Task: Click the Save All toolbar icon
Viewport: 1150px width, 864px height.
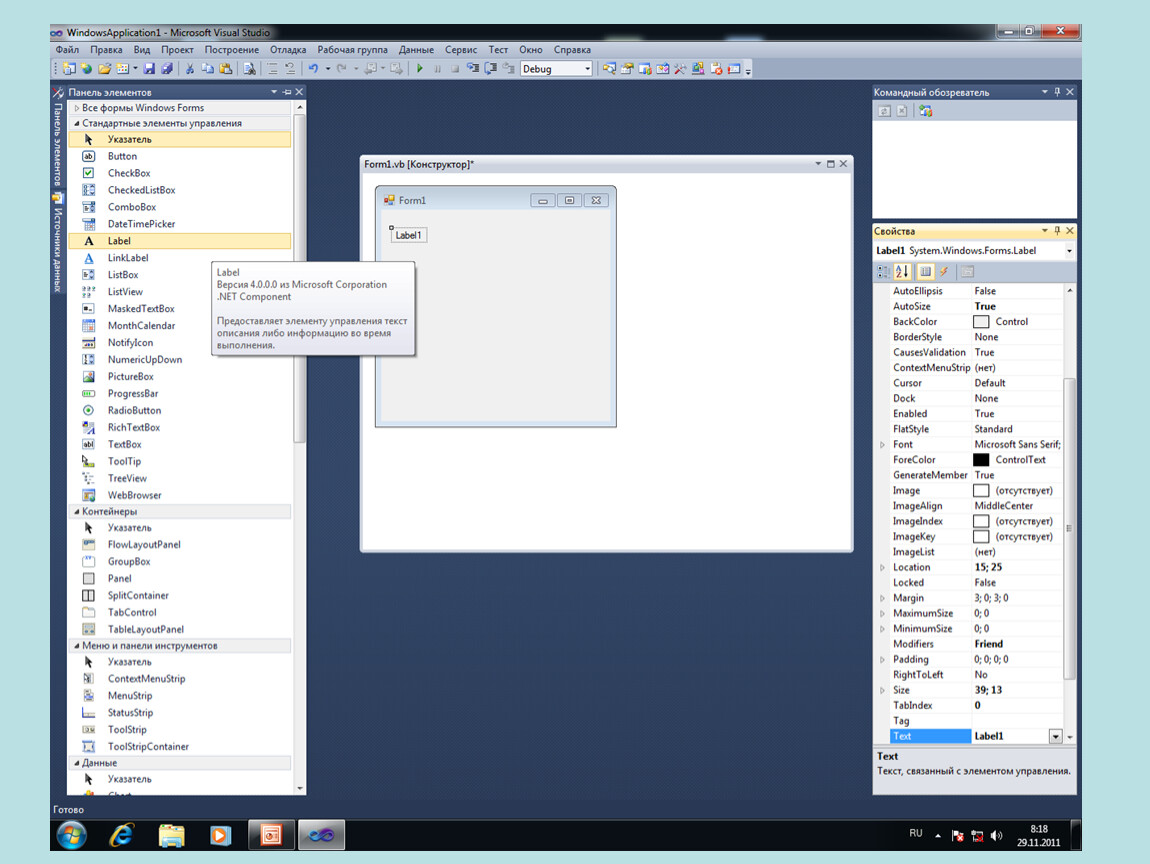Action: tap(167, 69)
